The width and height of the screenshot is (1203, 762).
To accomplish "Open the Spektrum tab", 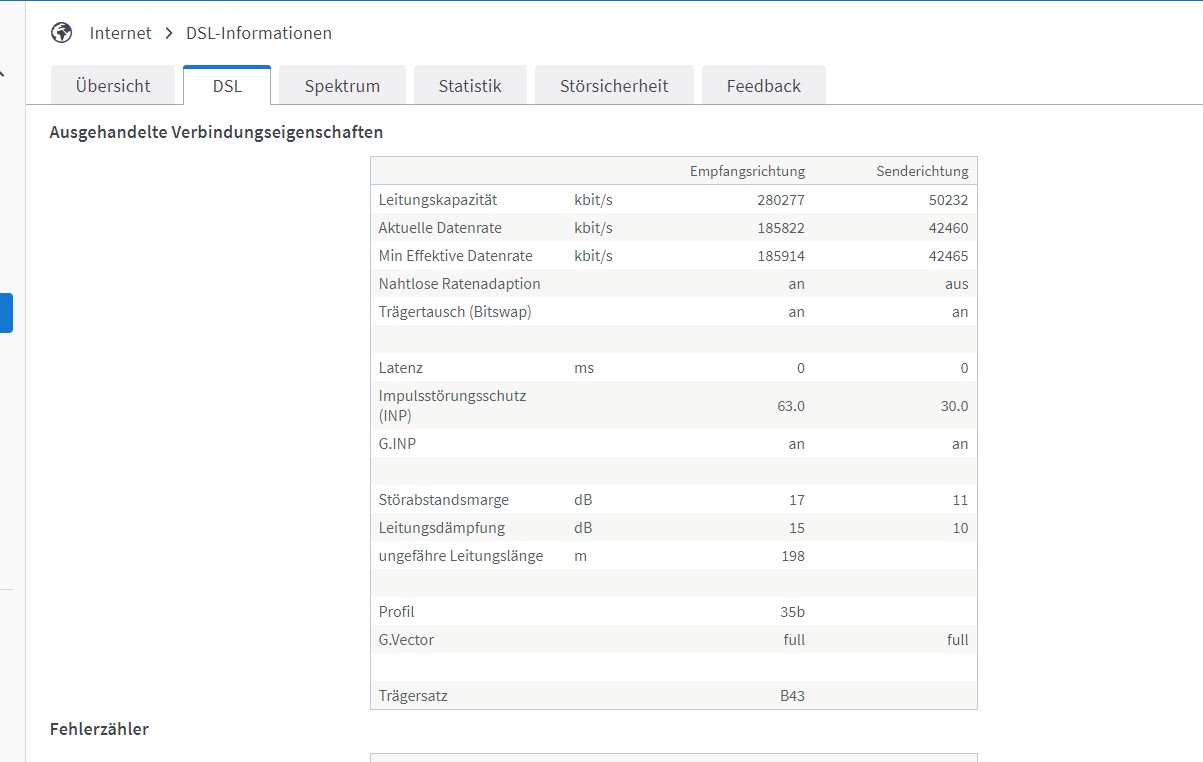I will click(342, 86).
